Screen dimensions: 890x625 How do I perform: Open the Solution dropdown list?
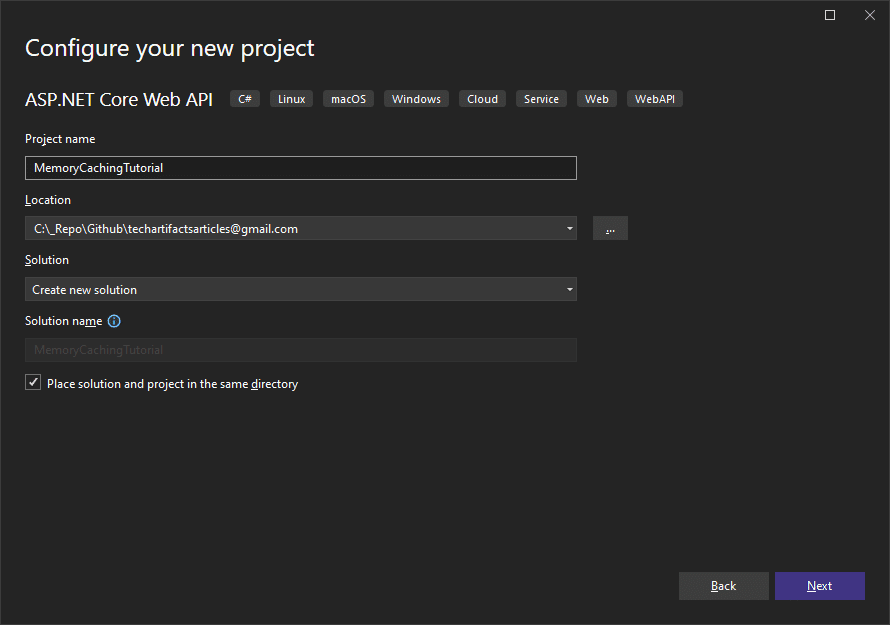pyautogui.click(x=301, y=290)
